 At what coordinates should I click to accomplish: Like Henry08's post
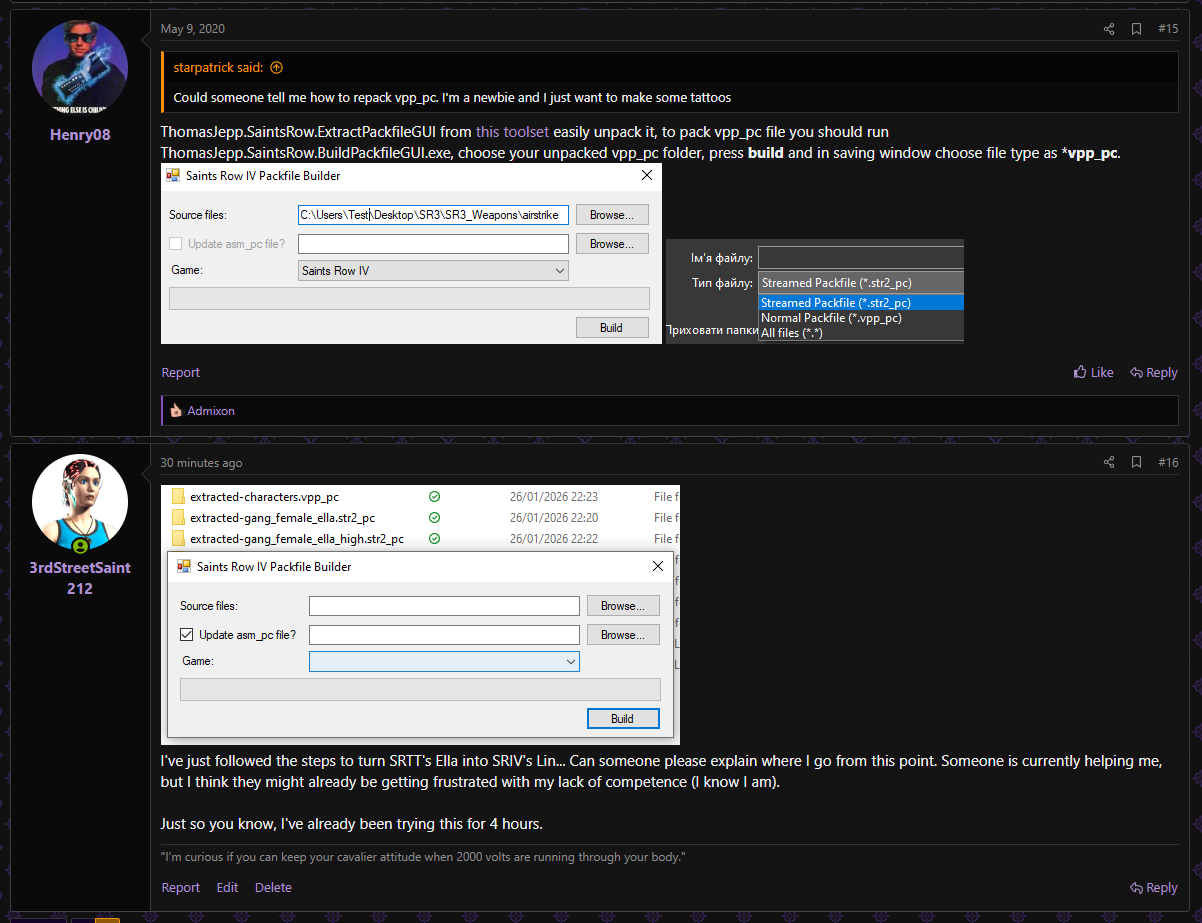(1093, 372)
